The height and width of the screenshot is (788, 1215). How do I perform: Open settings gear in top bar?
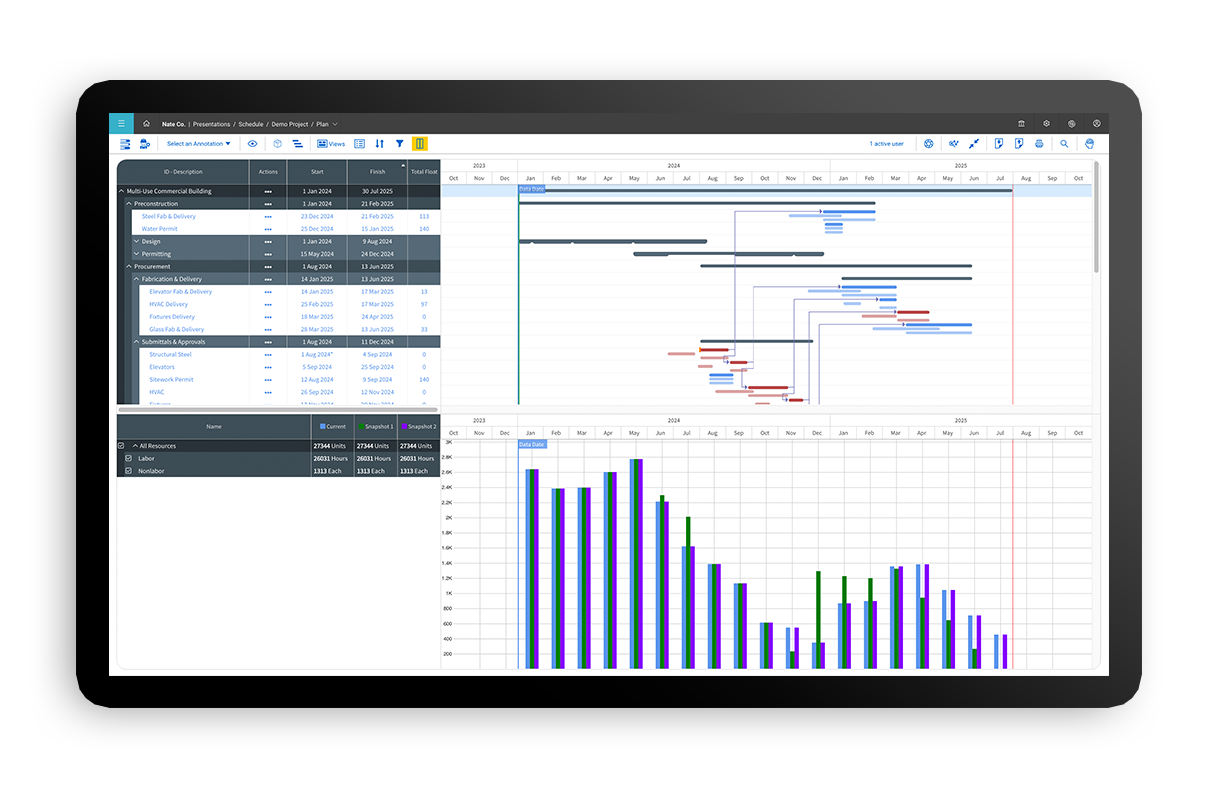pyautogui.click(x=1046, y=124)
